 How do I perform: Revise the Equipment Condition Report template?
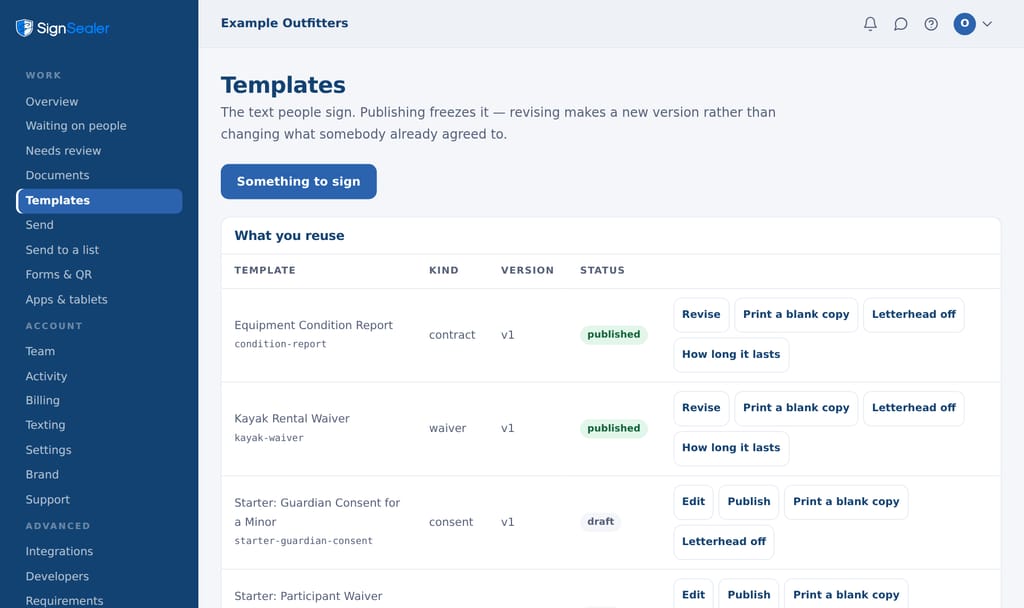coord(701,314)
